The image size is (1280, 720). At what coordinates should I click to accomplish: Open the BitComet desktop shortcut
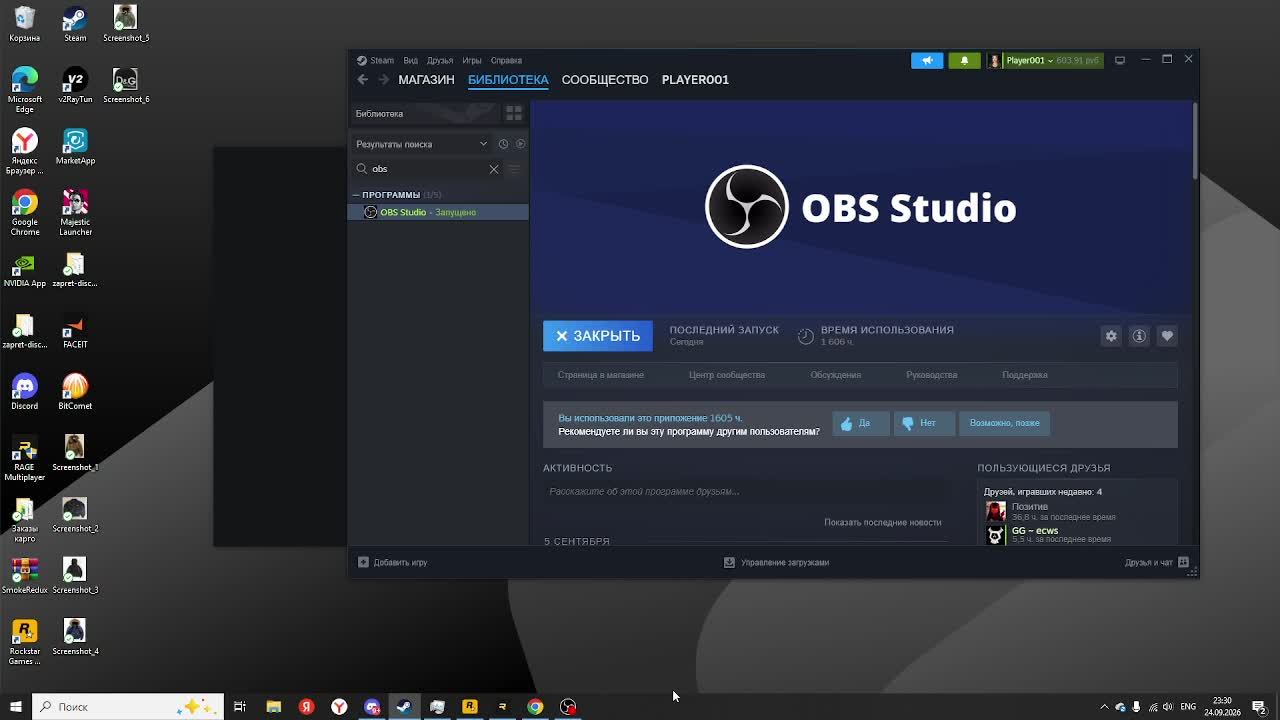[75, 392]
